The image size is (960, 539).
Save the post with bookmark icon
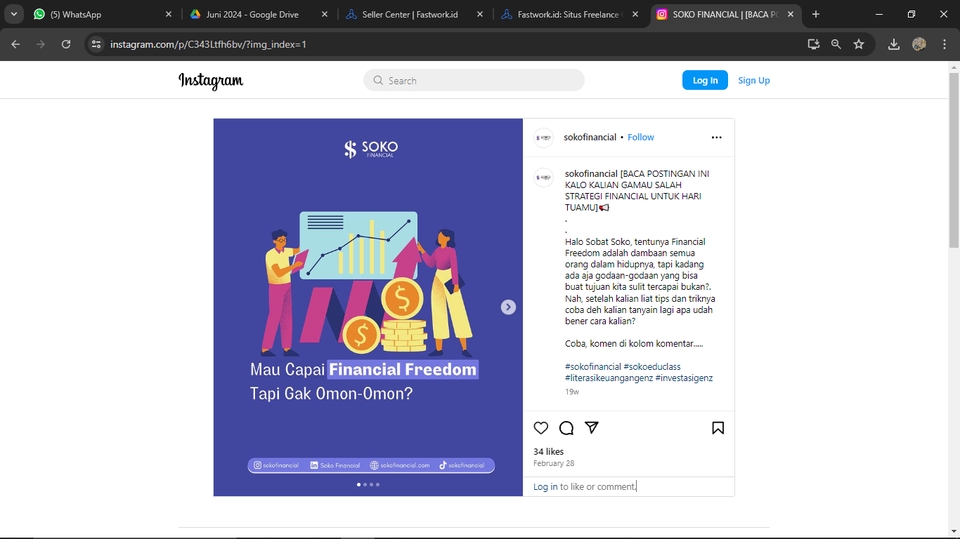(x=718, y=428)
